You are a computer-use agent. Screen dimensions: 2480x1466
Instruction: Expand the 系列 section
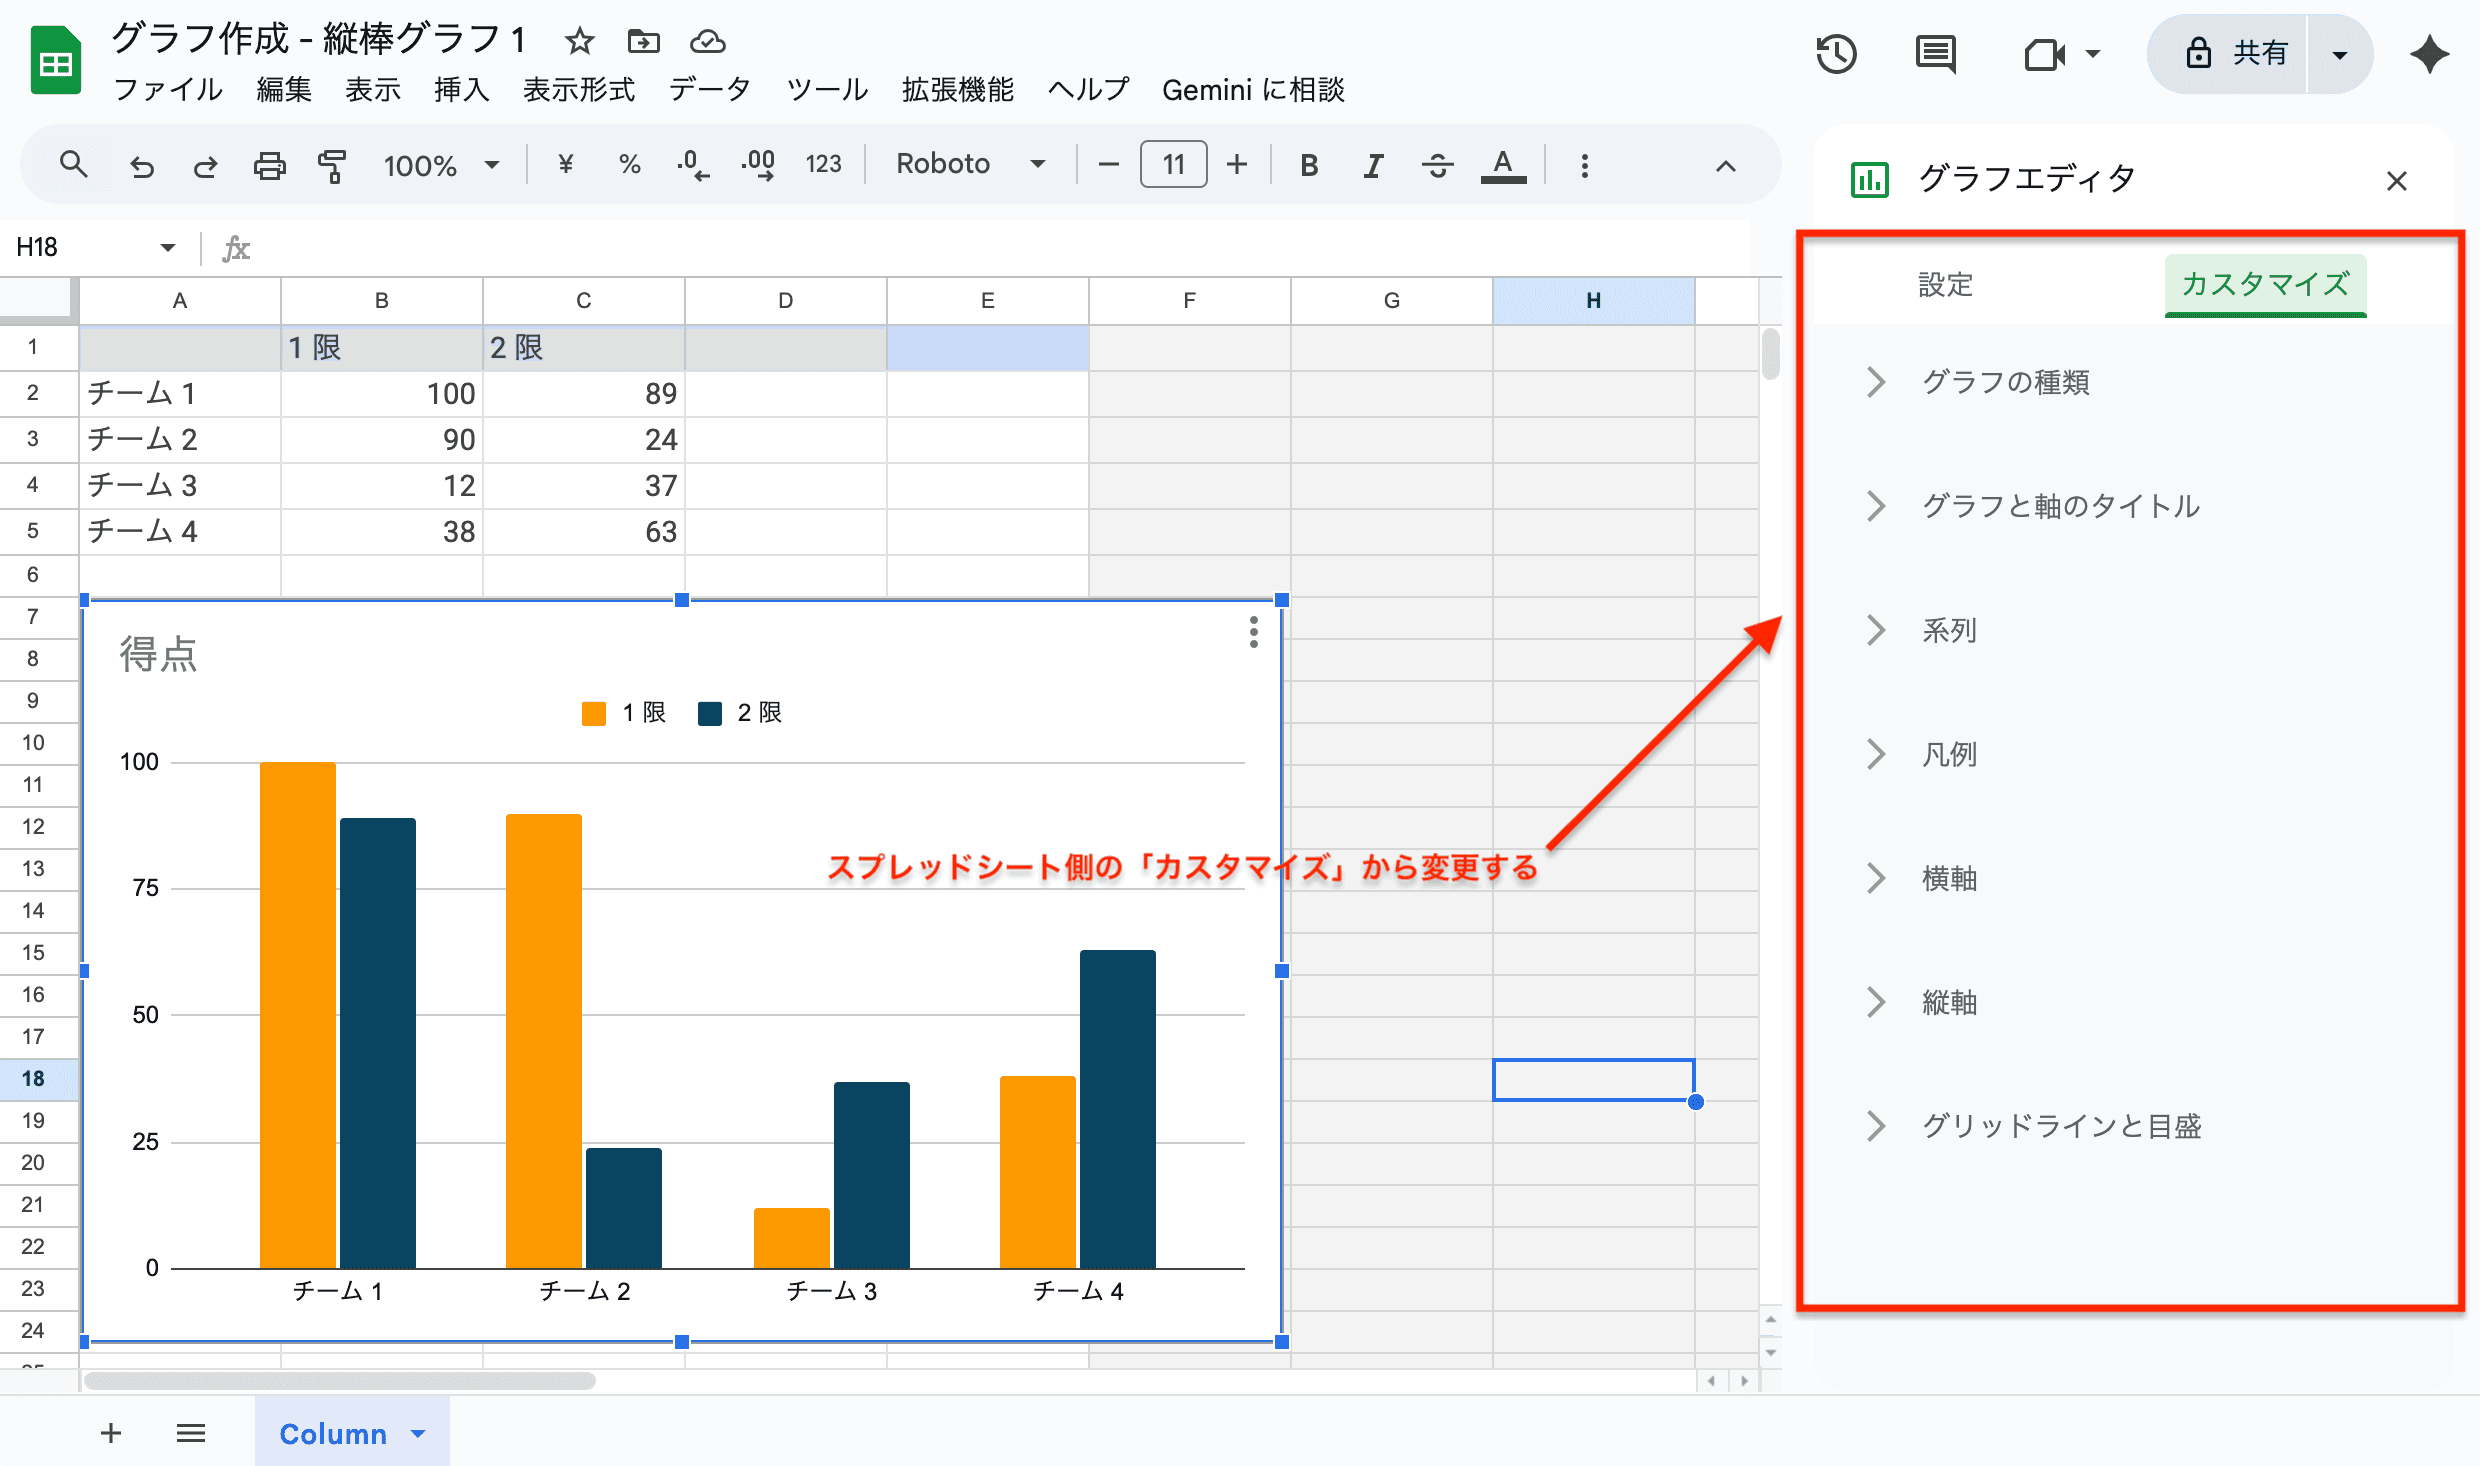1949,630
